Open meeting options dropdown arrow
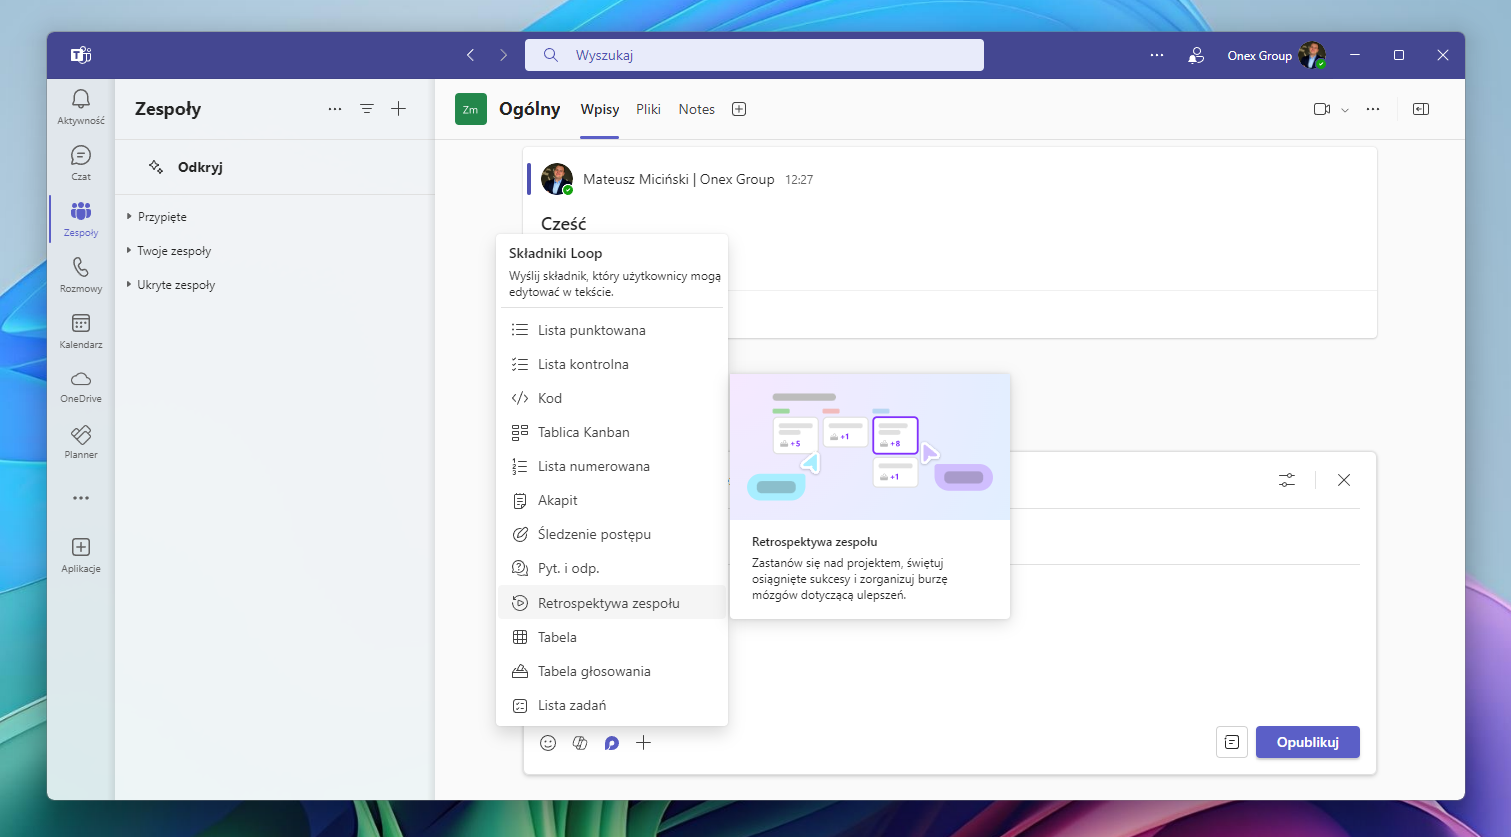Screen dimensions: 1511x837 coord(1345,110)
